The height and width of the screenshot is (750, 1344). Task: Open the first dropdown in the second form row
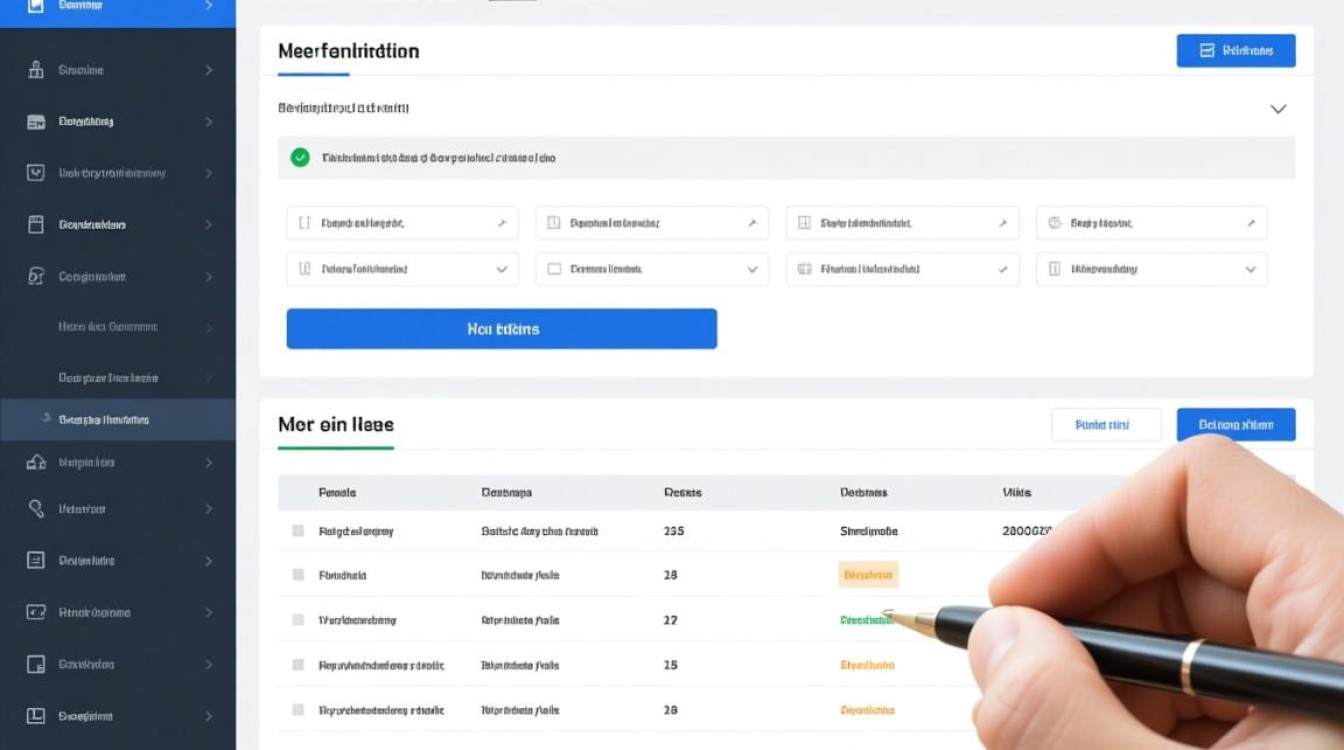pos(402,269)
